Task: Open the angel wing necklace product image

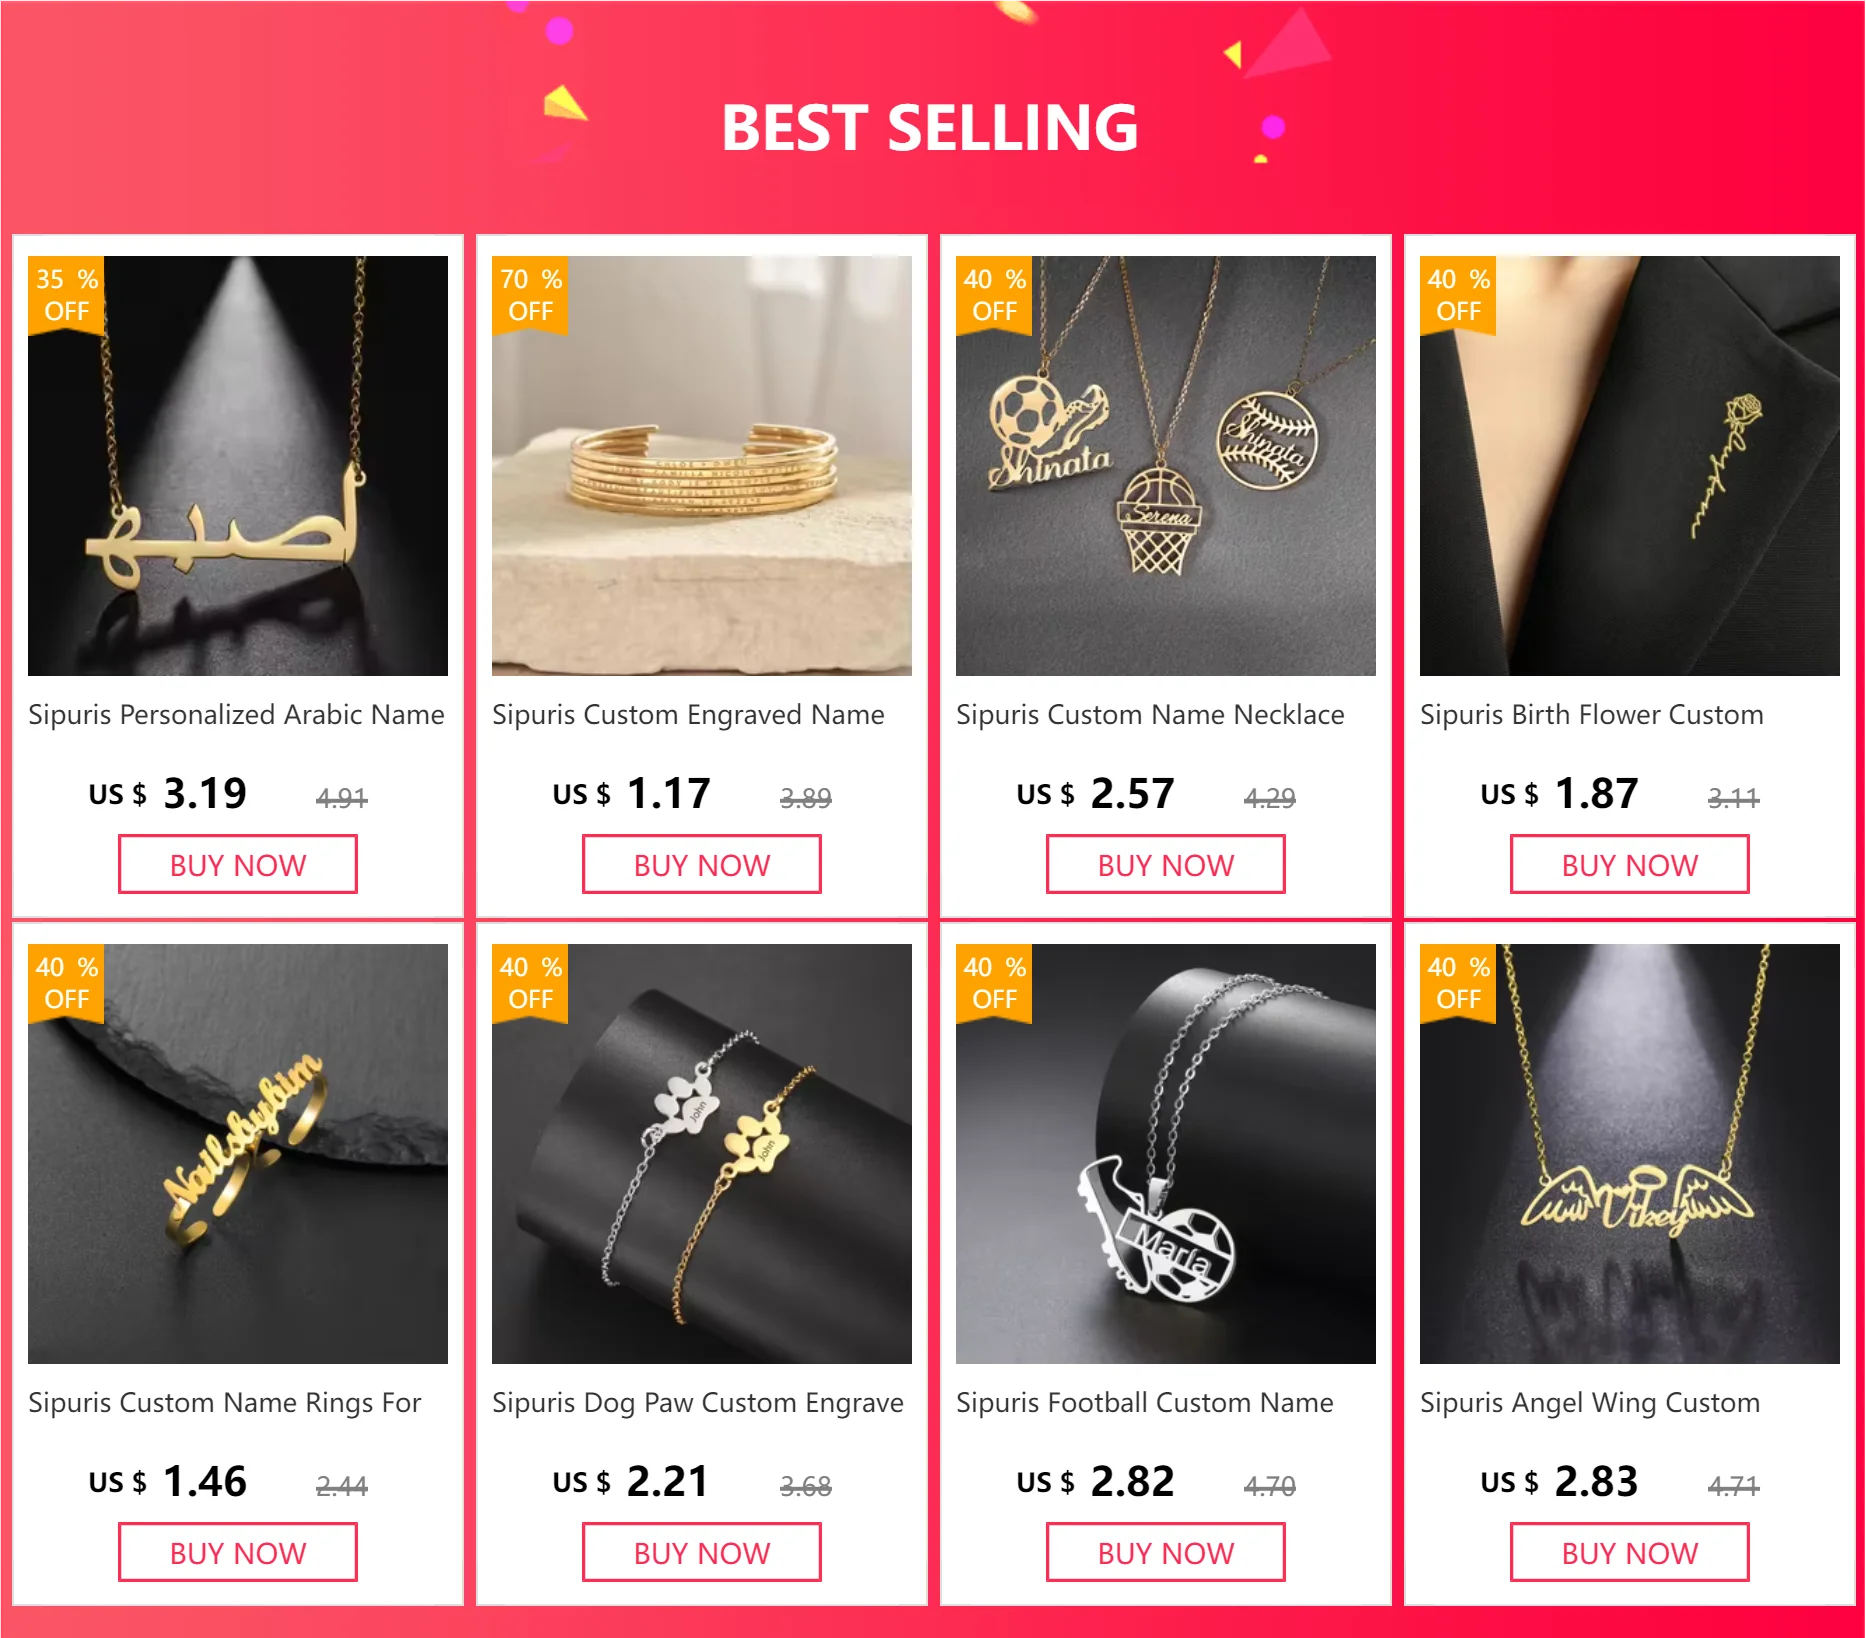Action: (1630, 1153)
